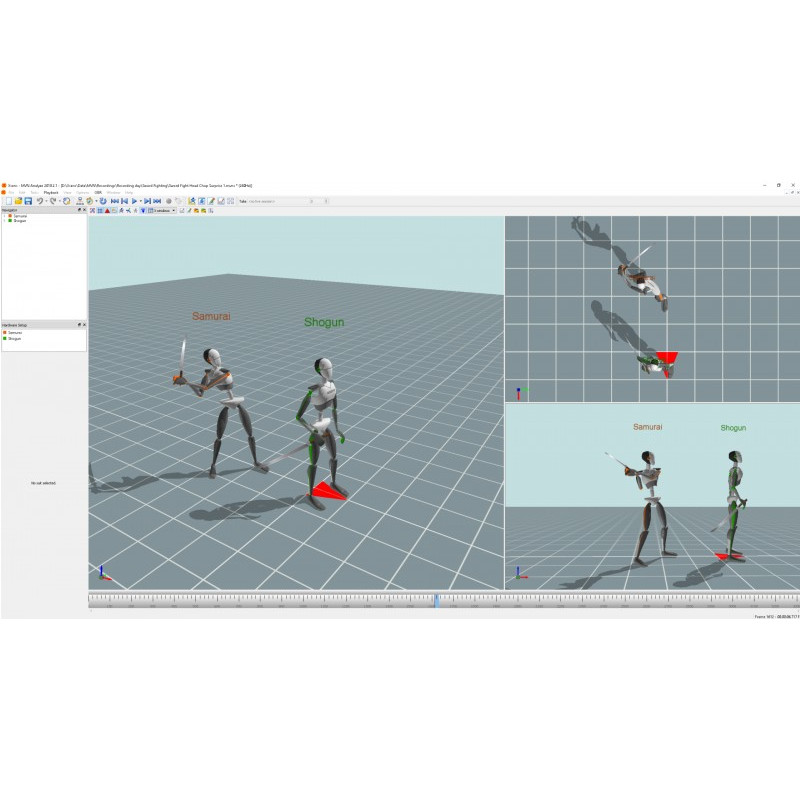Click the New file icon
Image resolution: width=800 pixels, height=800 pixels.
tap(7, 201)
